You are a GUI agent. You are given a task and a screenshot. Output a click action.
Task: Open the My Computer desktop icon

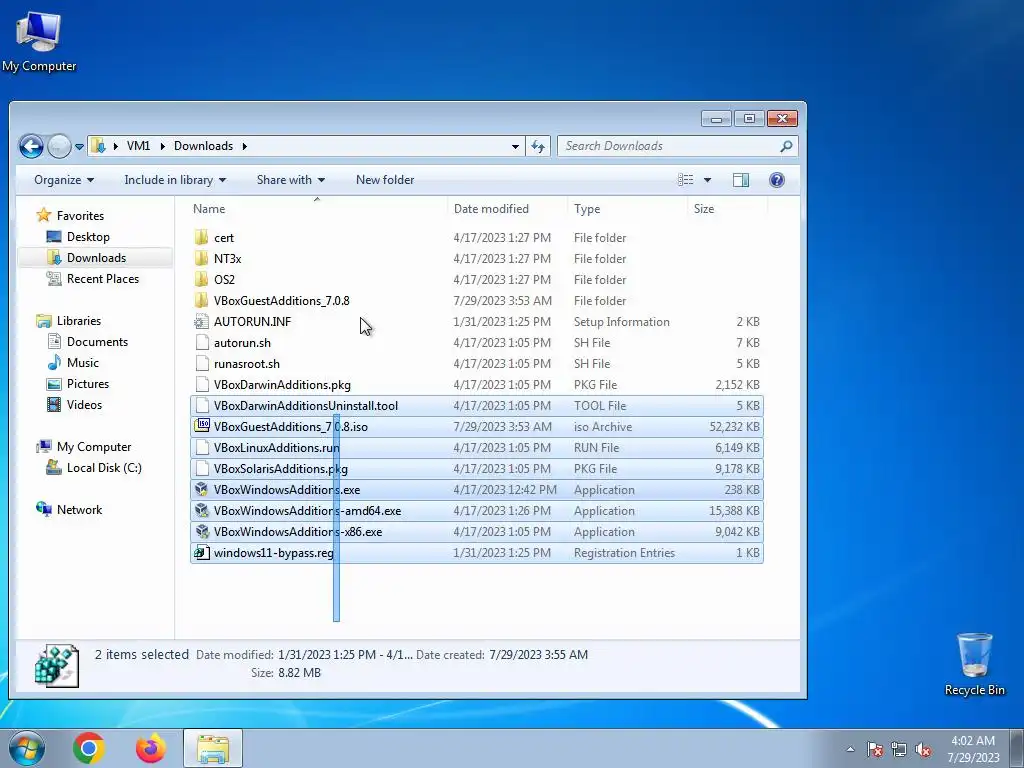(39, 40)
